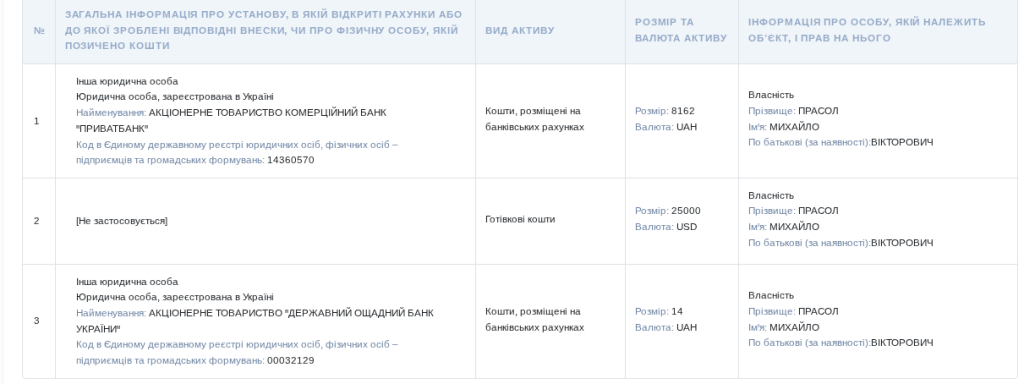Click ВІКТОРОВИЧ patronymic in the third row

point(902,343)
